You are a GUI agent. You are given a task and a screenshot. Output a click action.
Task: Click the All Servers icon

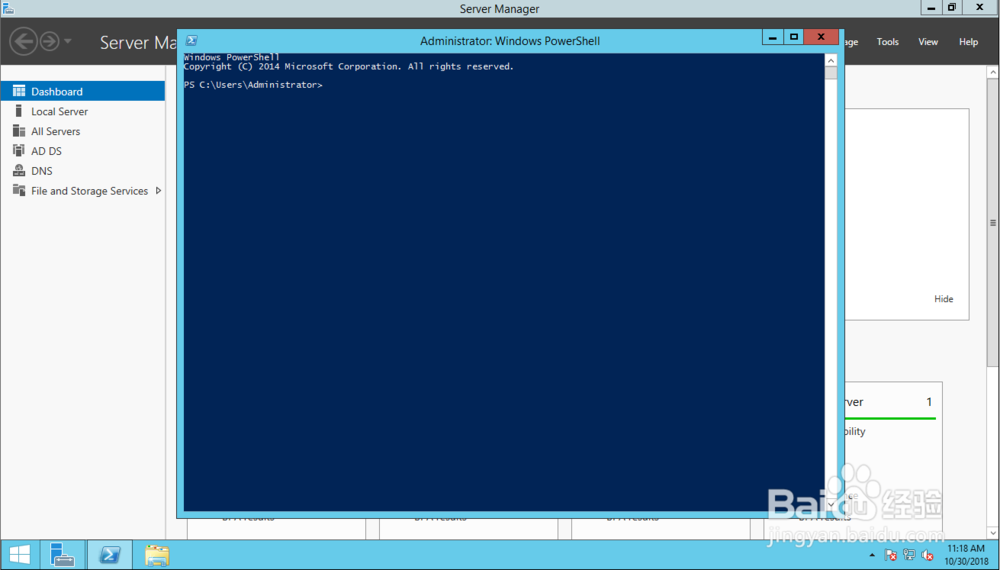coord(19,131)
